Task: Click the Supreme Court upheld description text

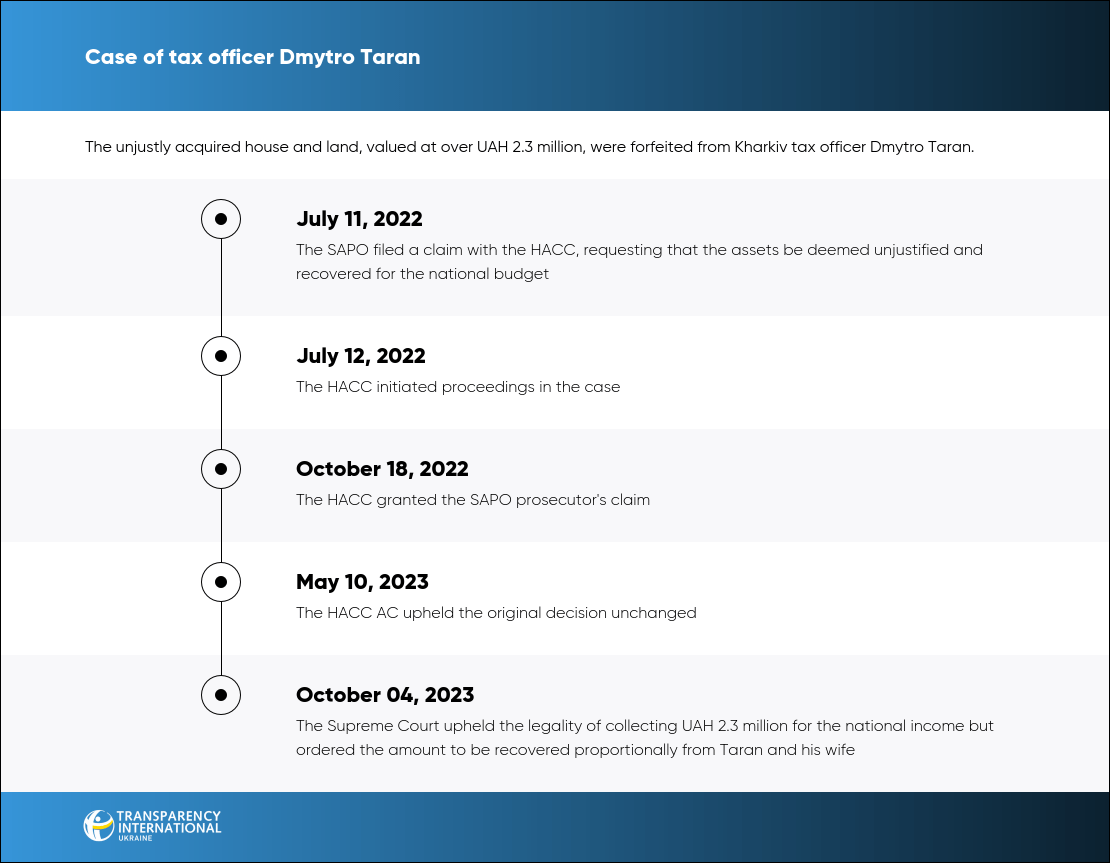Action: [x=644, y=737]
